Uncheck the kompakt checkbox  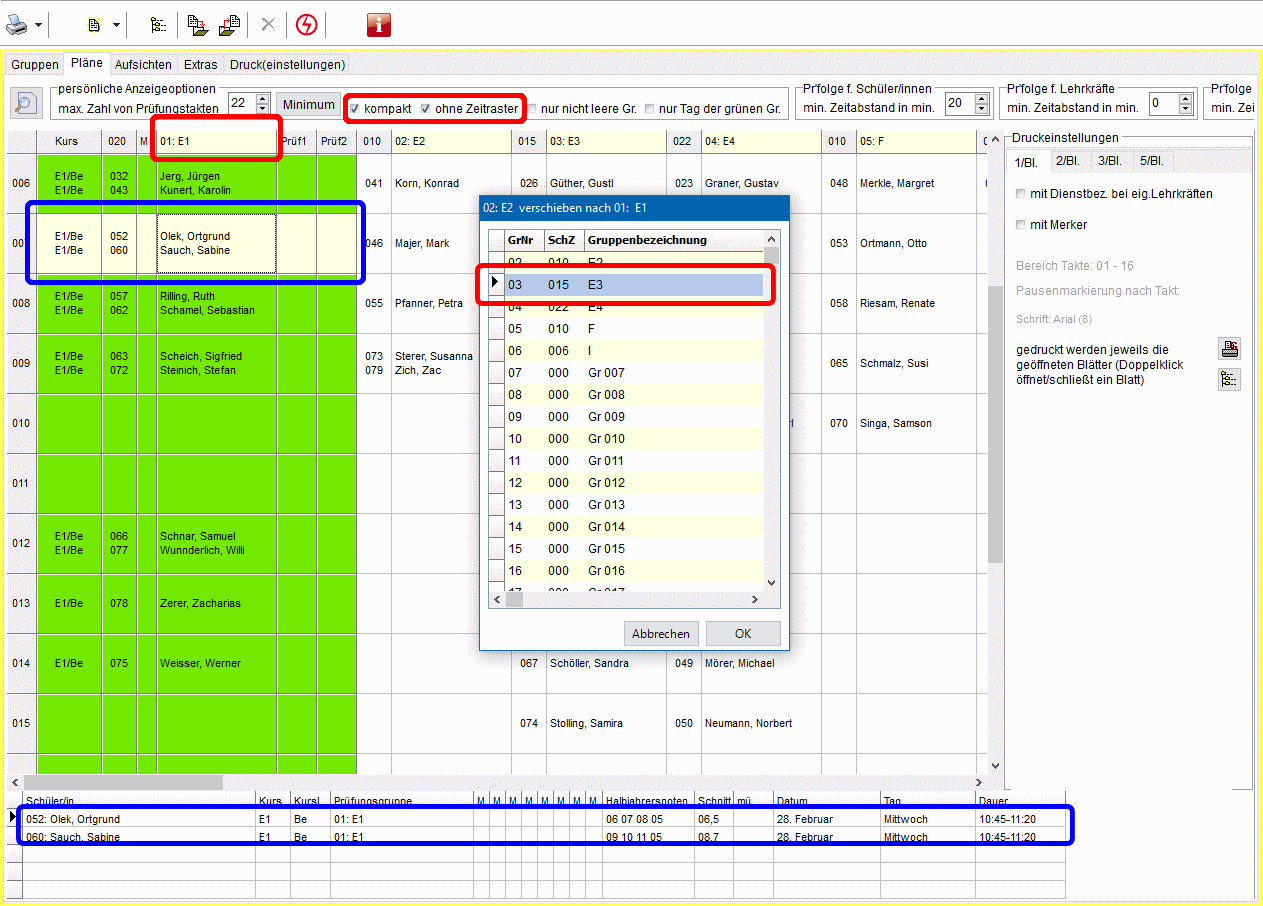(354, 108)
